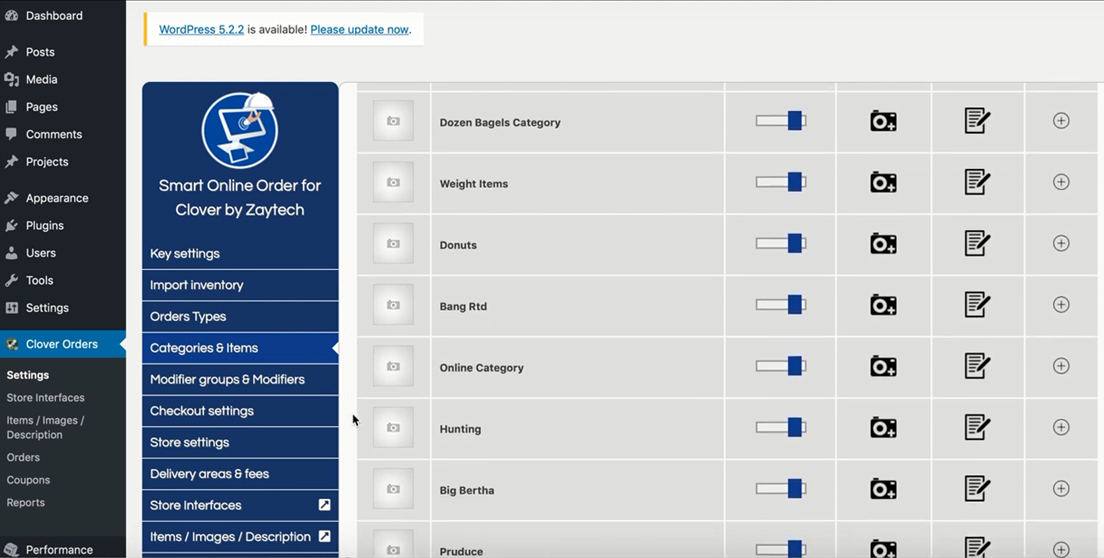Open Orders submenu link
Viewport: 1104px width, 558px height.
(23, 457)
